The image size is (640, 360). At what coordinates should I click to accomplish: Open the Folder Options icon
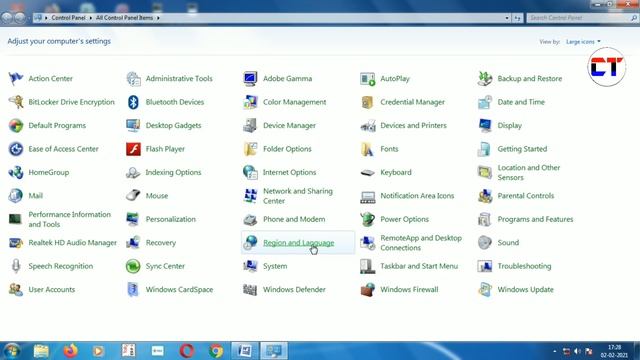tap(250, 149)
